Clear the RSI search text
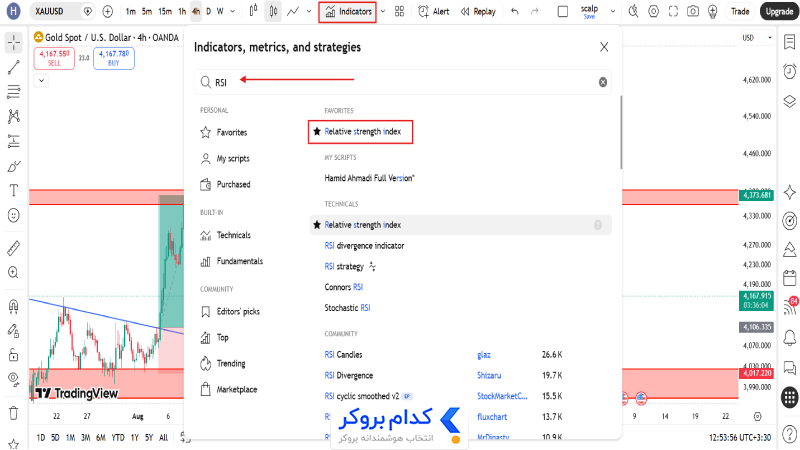Viewport: 800px width, 450px height. [603, 82]
